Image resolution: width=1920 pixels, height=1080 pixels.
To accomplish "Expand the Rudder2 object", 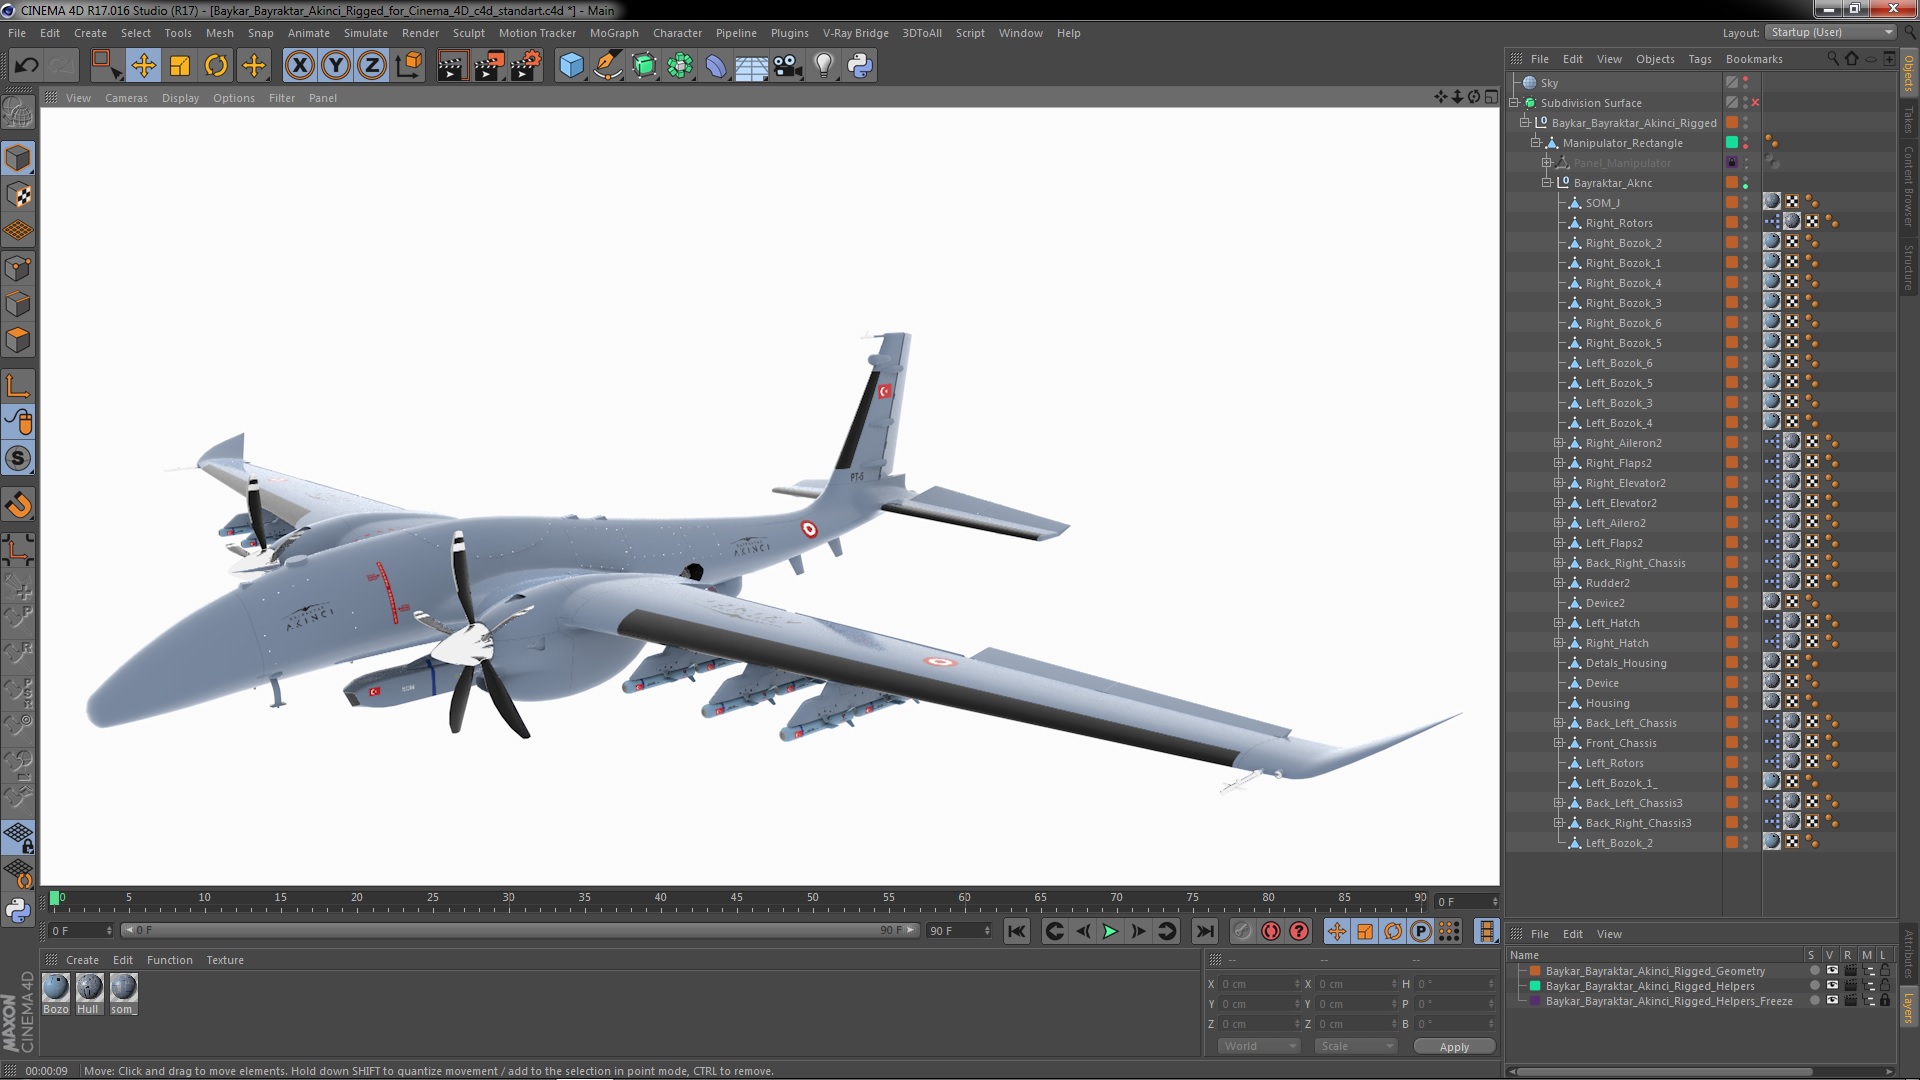I will (1558, 583).
